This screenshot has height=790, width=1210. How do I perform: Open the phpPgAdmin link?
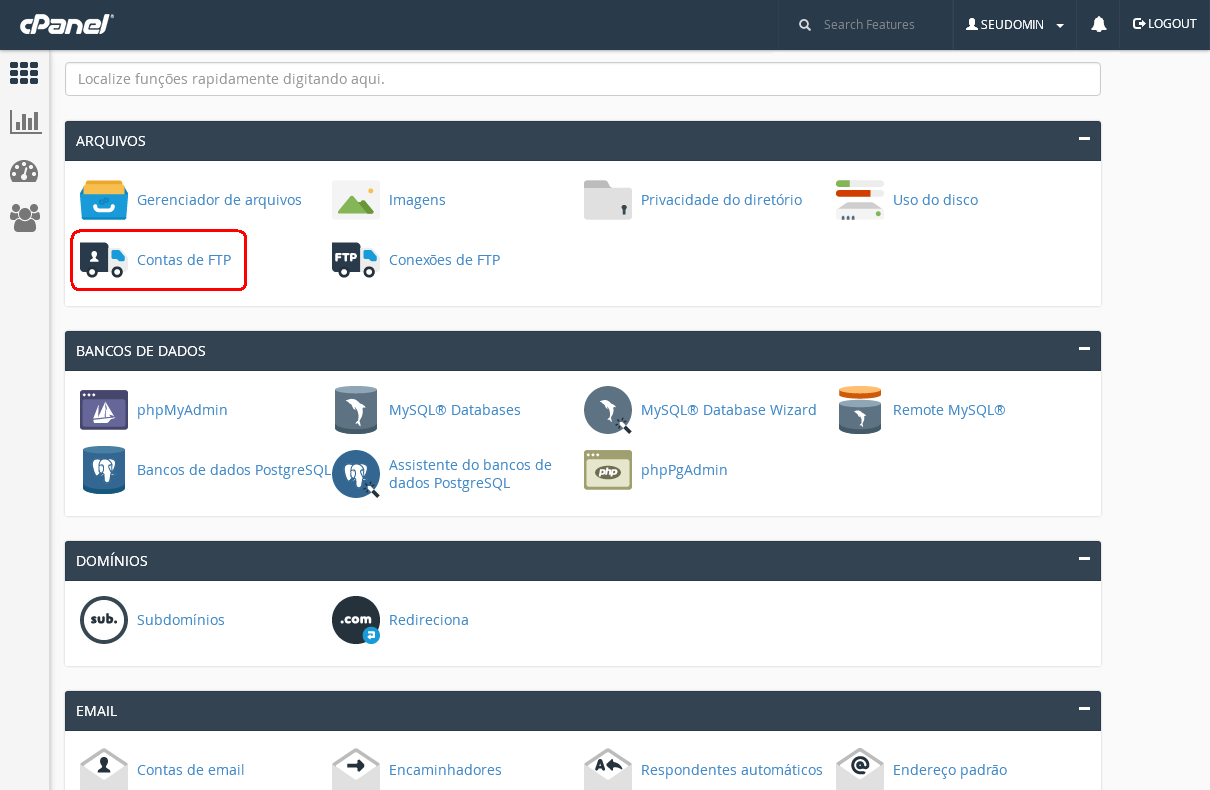[x=684, y=470]
